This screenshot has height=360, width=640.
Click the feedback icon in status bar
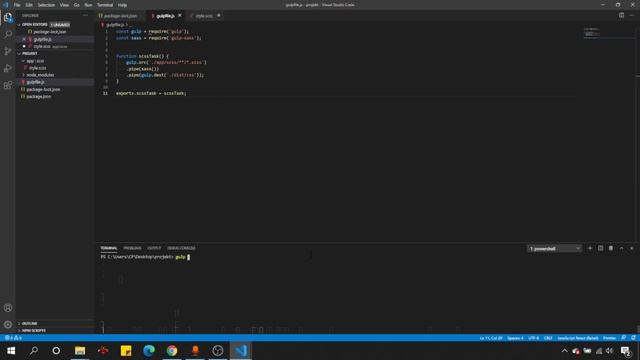coord(623,338)
